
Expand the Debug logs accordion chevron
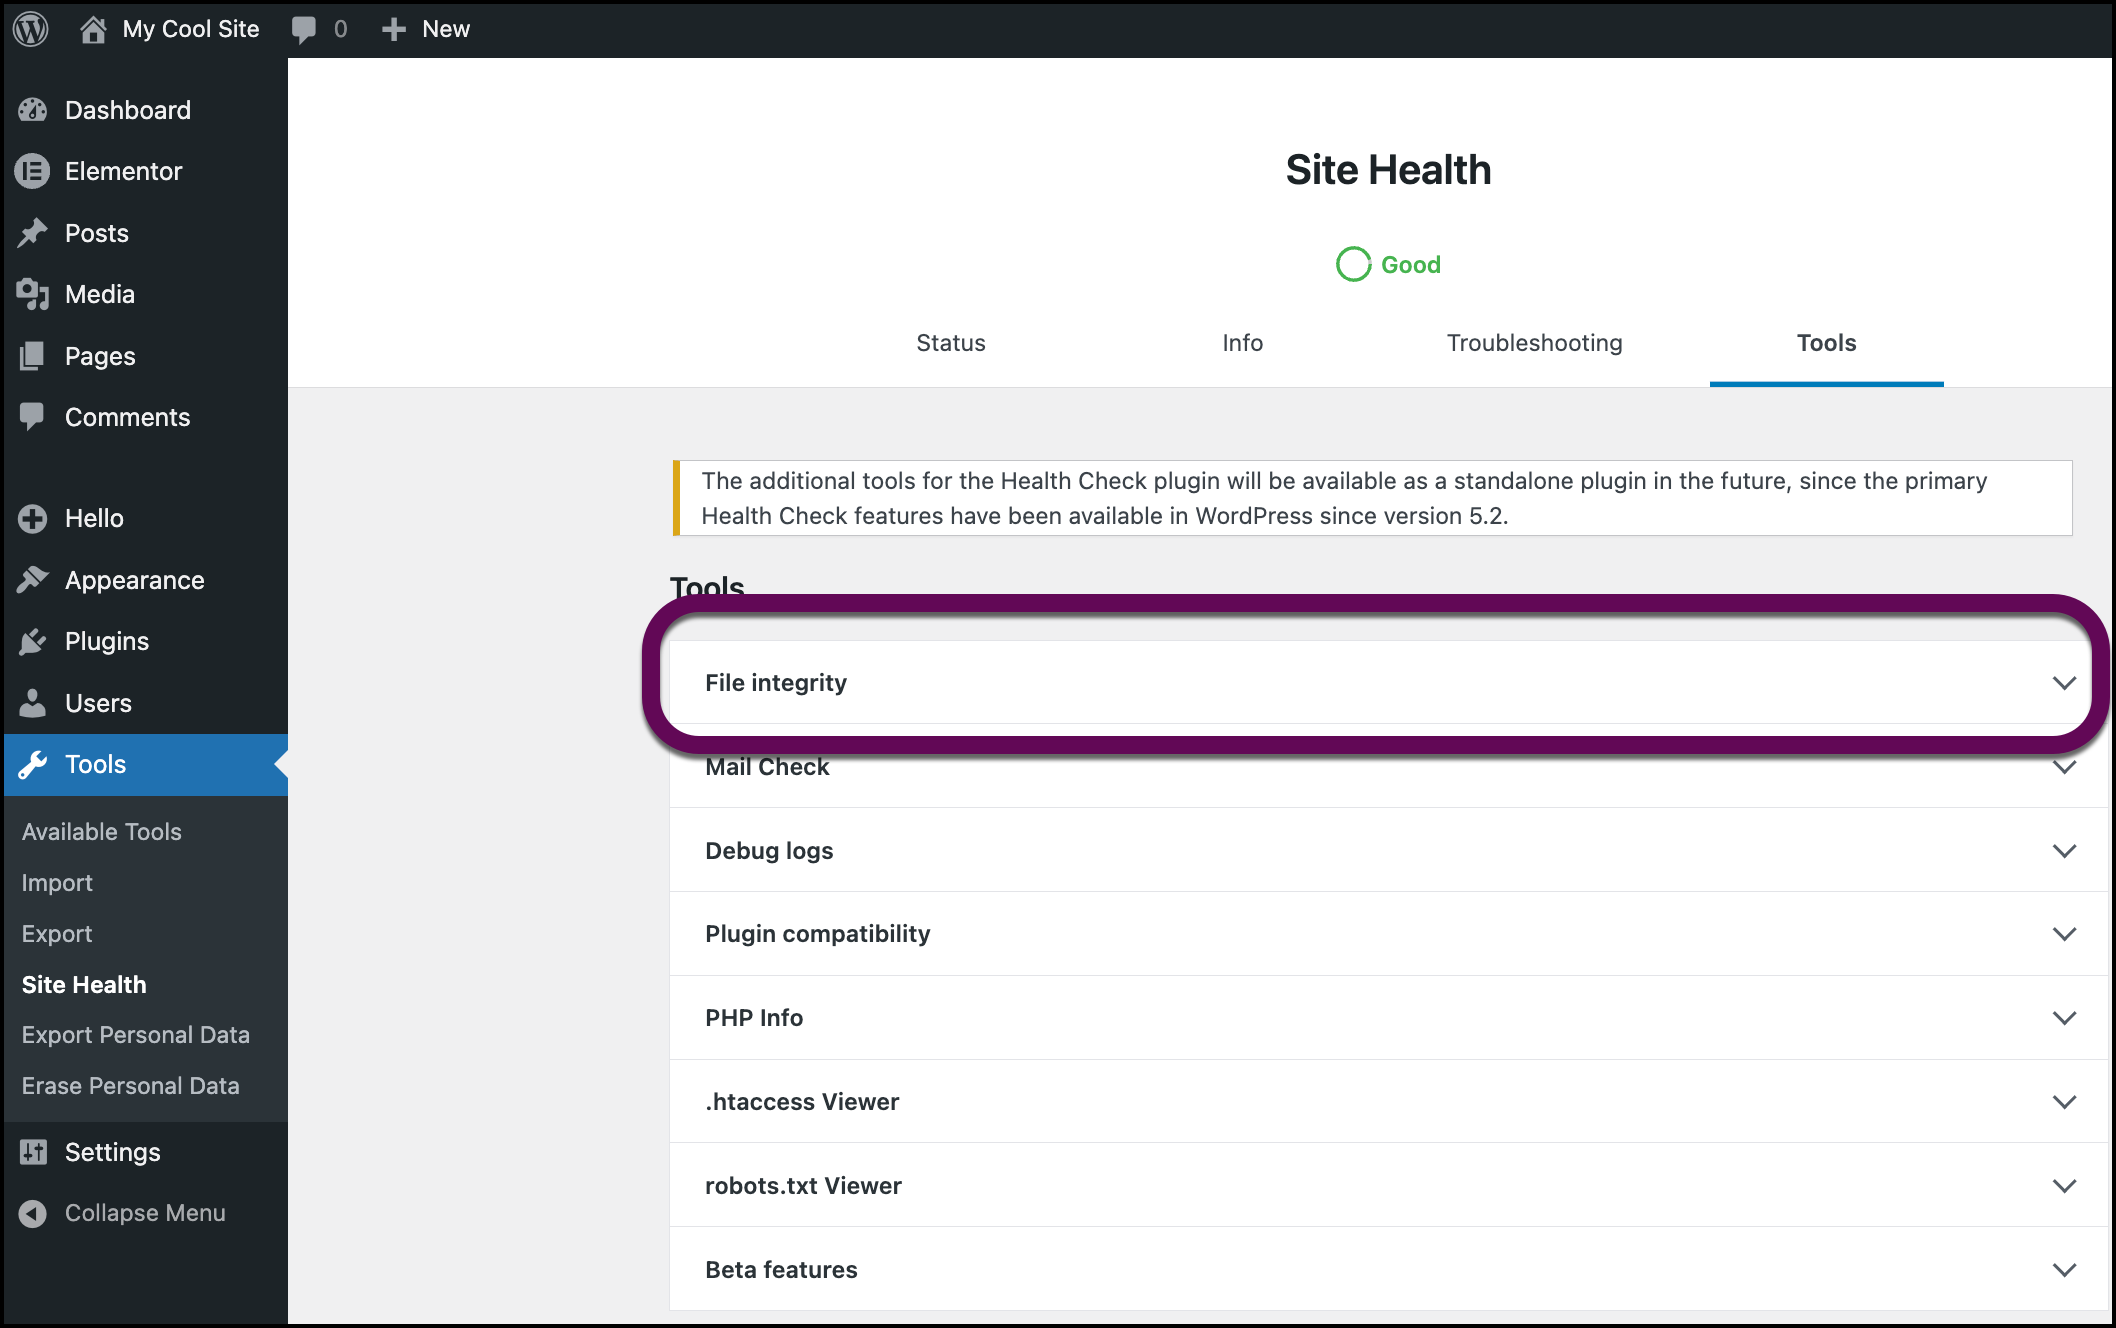[x=2064, y=851]
